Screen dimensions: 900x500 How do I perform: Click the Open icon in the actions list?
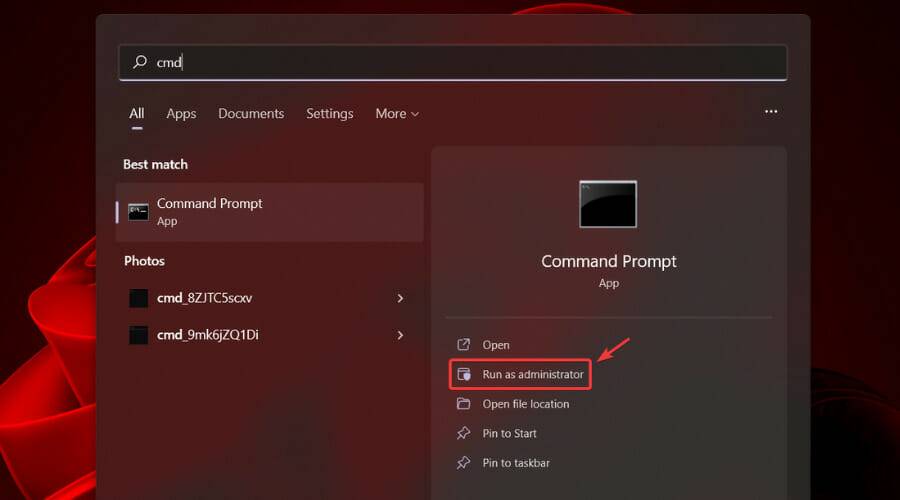click(463, 345)
